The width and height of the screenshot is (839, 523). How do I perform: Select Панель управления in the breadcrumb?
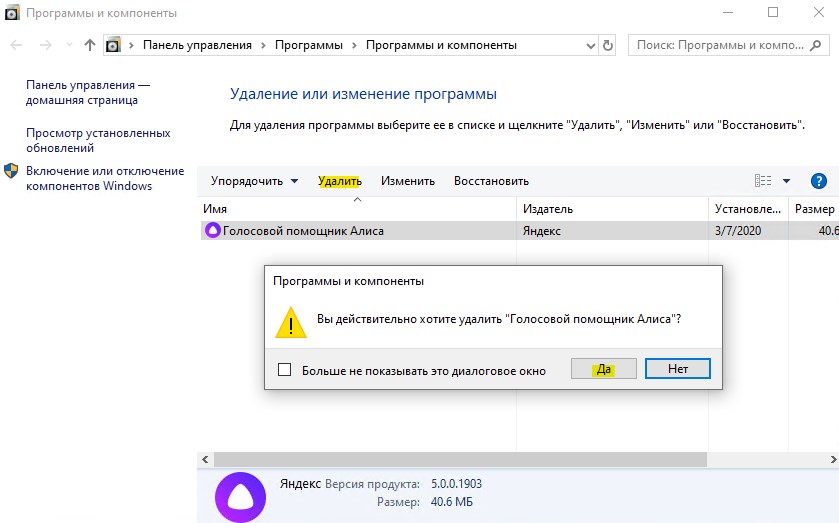point(197,46)
